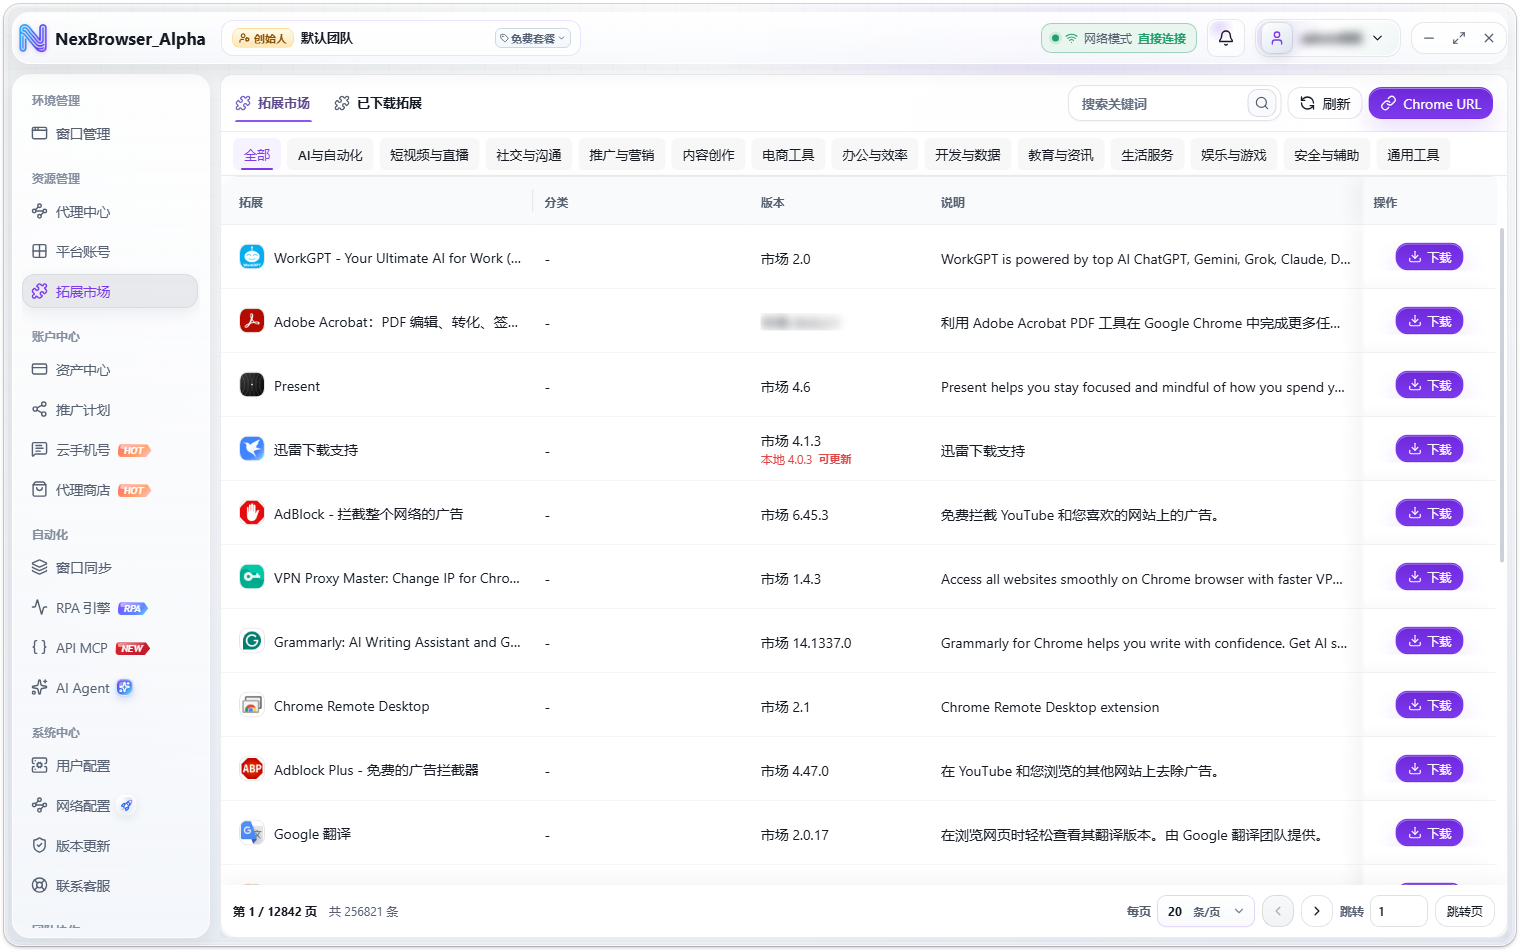Open 云手机号 in sidebar
This screenshot has width=1520, height=950.
110,450
